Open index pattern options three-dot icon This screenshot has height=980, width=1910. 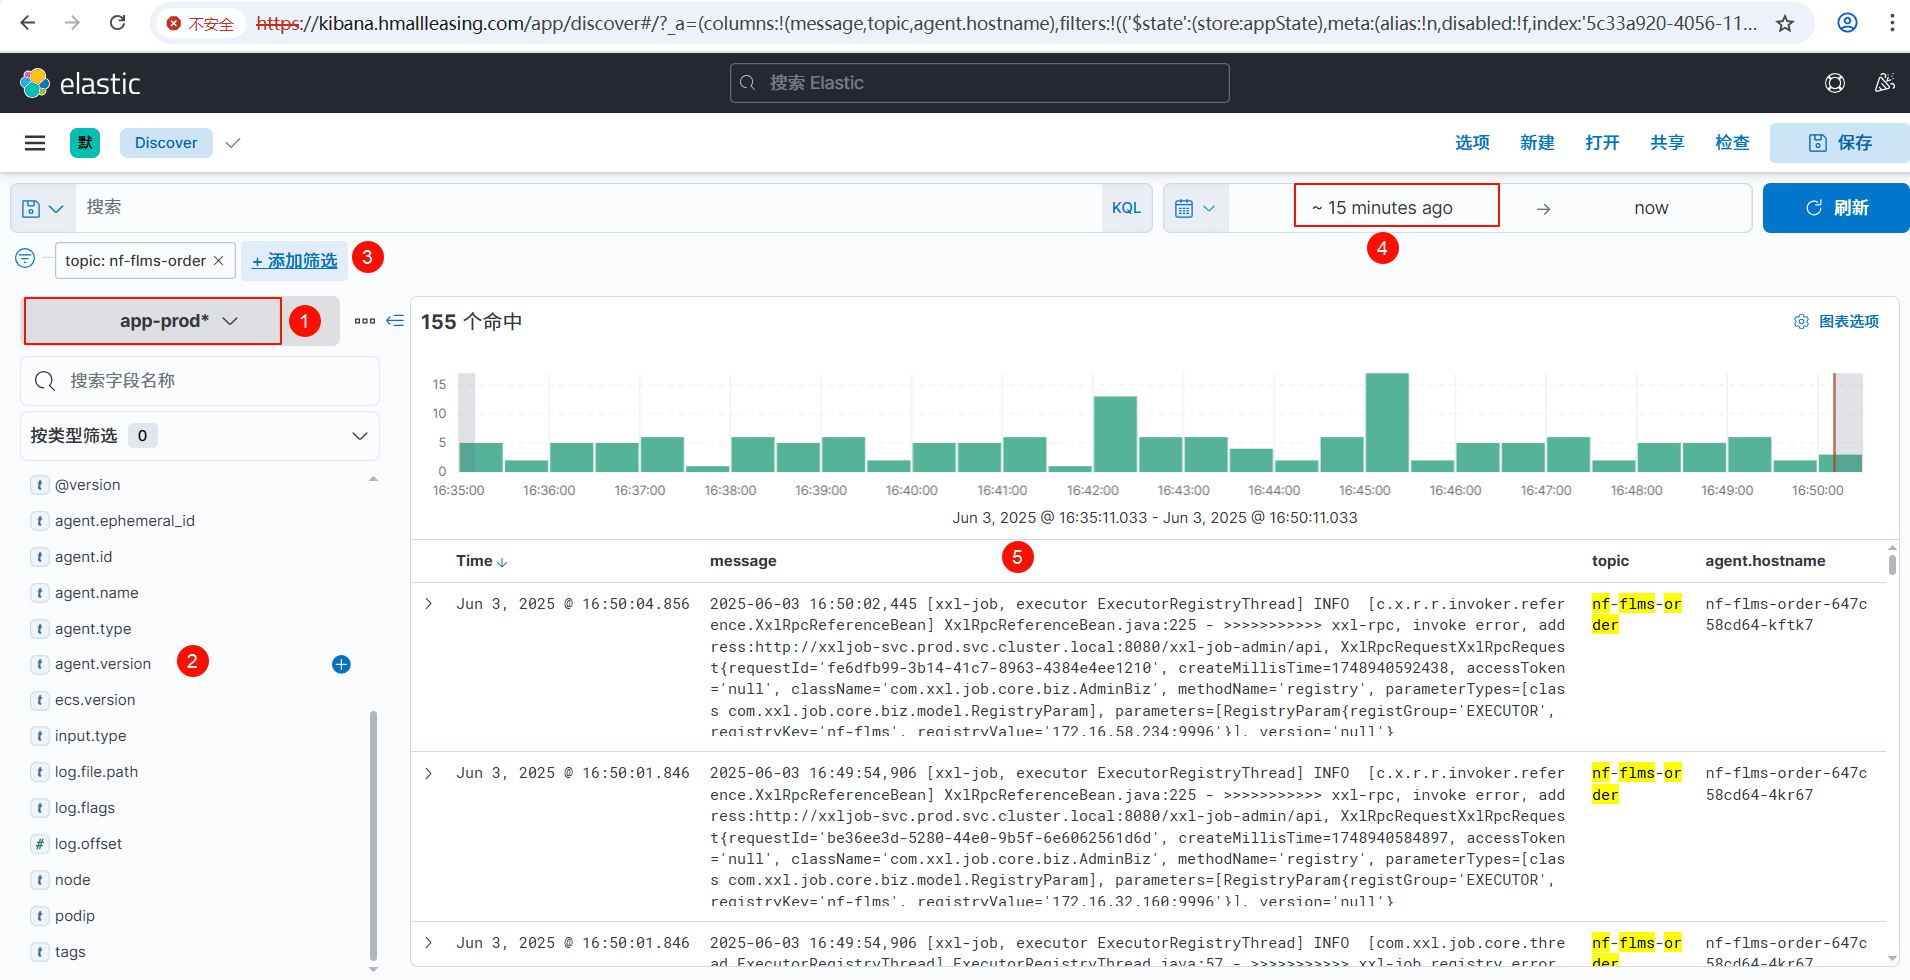click(364, 321)
